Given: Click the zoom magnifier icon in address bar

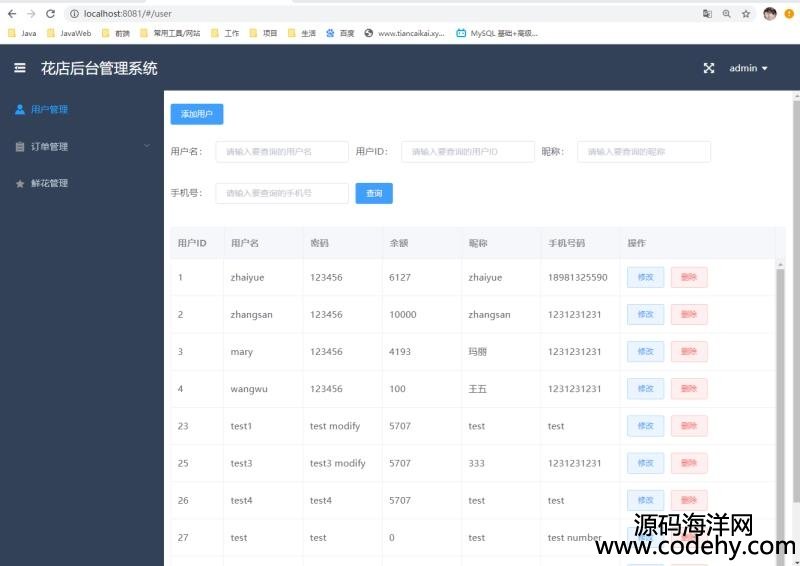Looking at the screenshot, I should [727, 14].
